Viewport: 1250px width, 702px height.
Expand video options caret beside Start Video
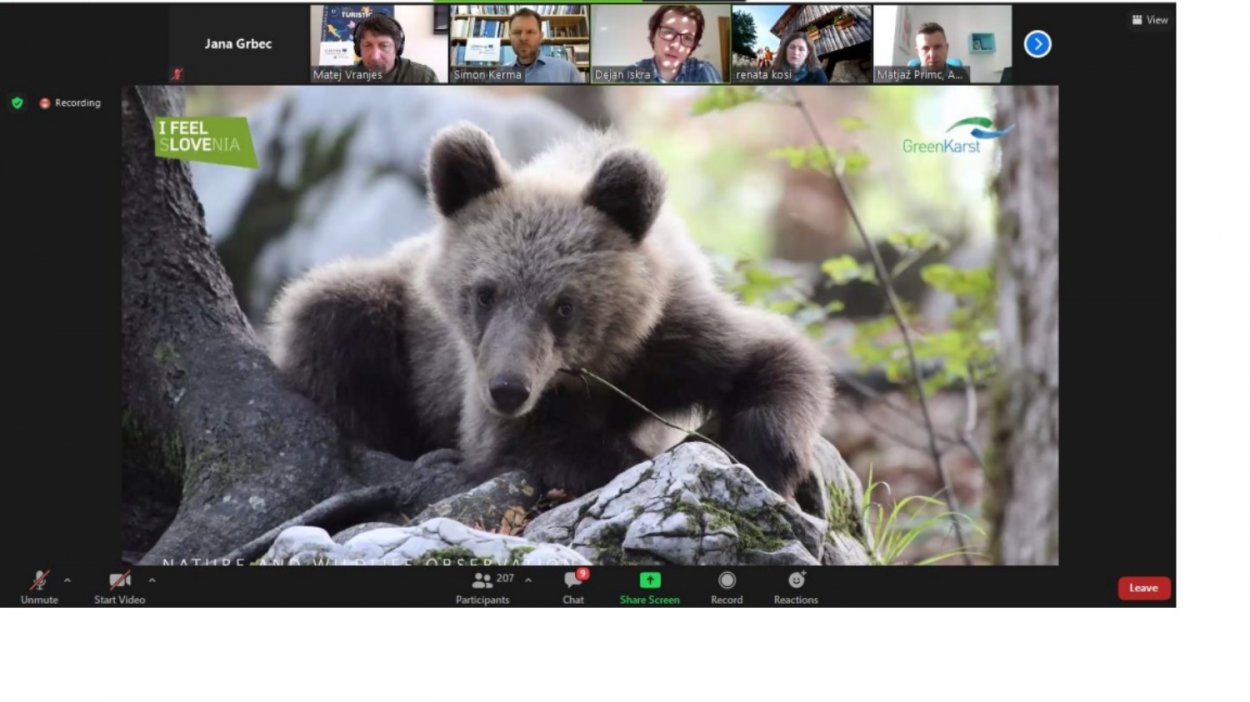pyautogui.click(x=152, y=580)
